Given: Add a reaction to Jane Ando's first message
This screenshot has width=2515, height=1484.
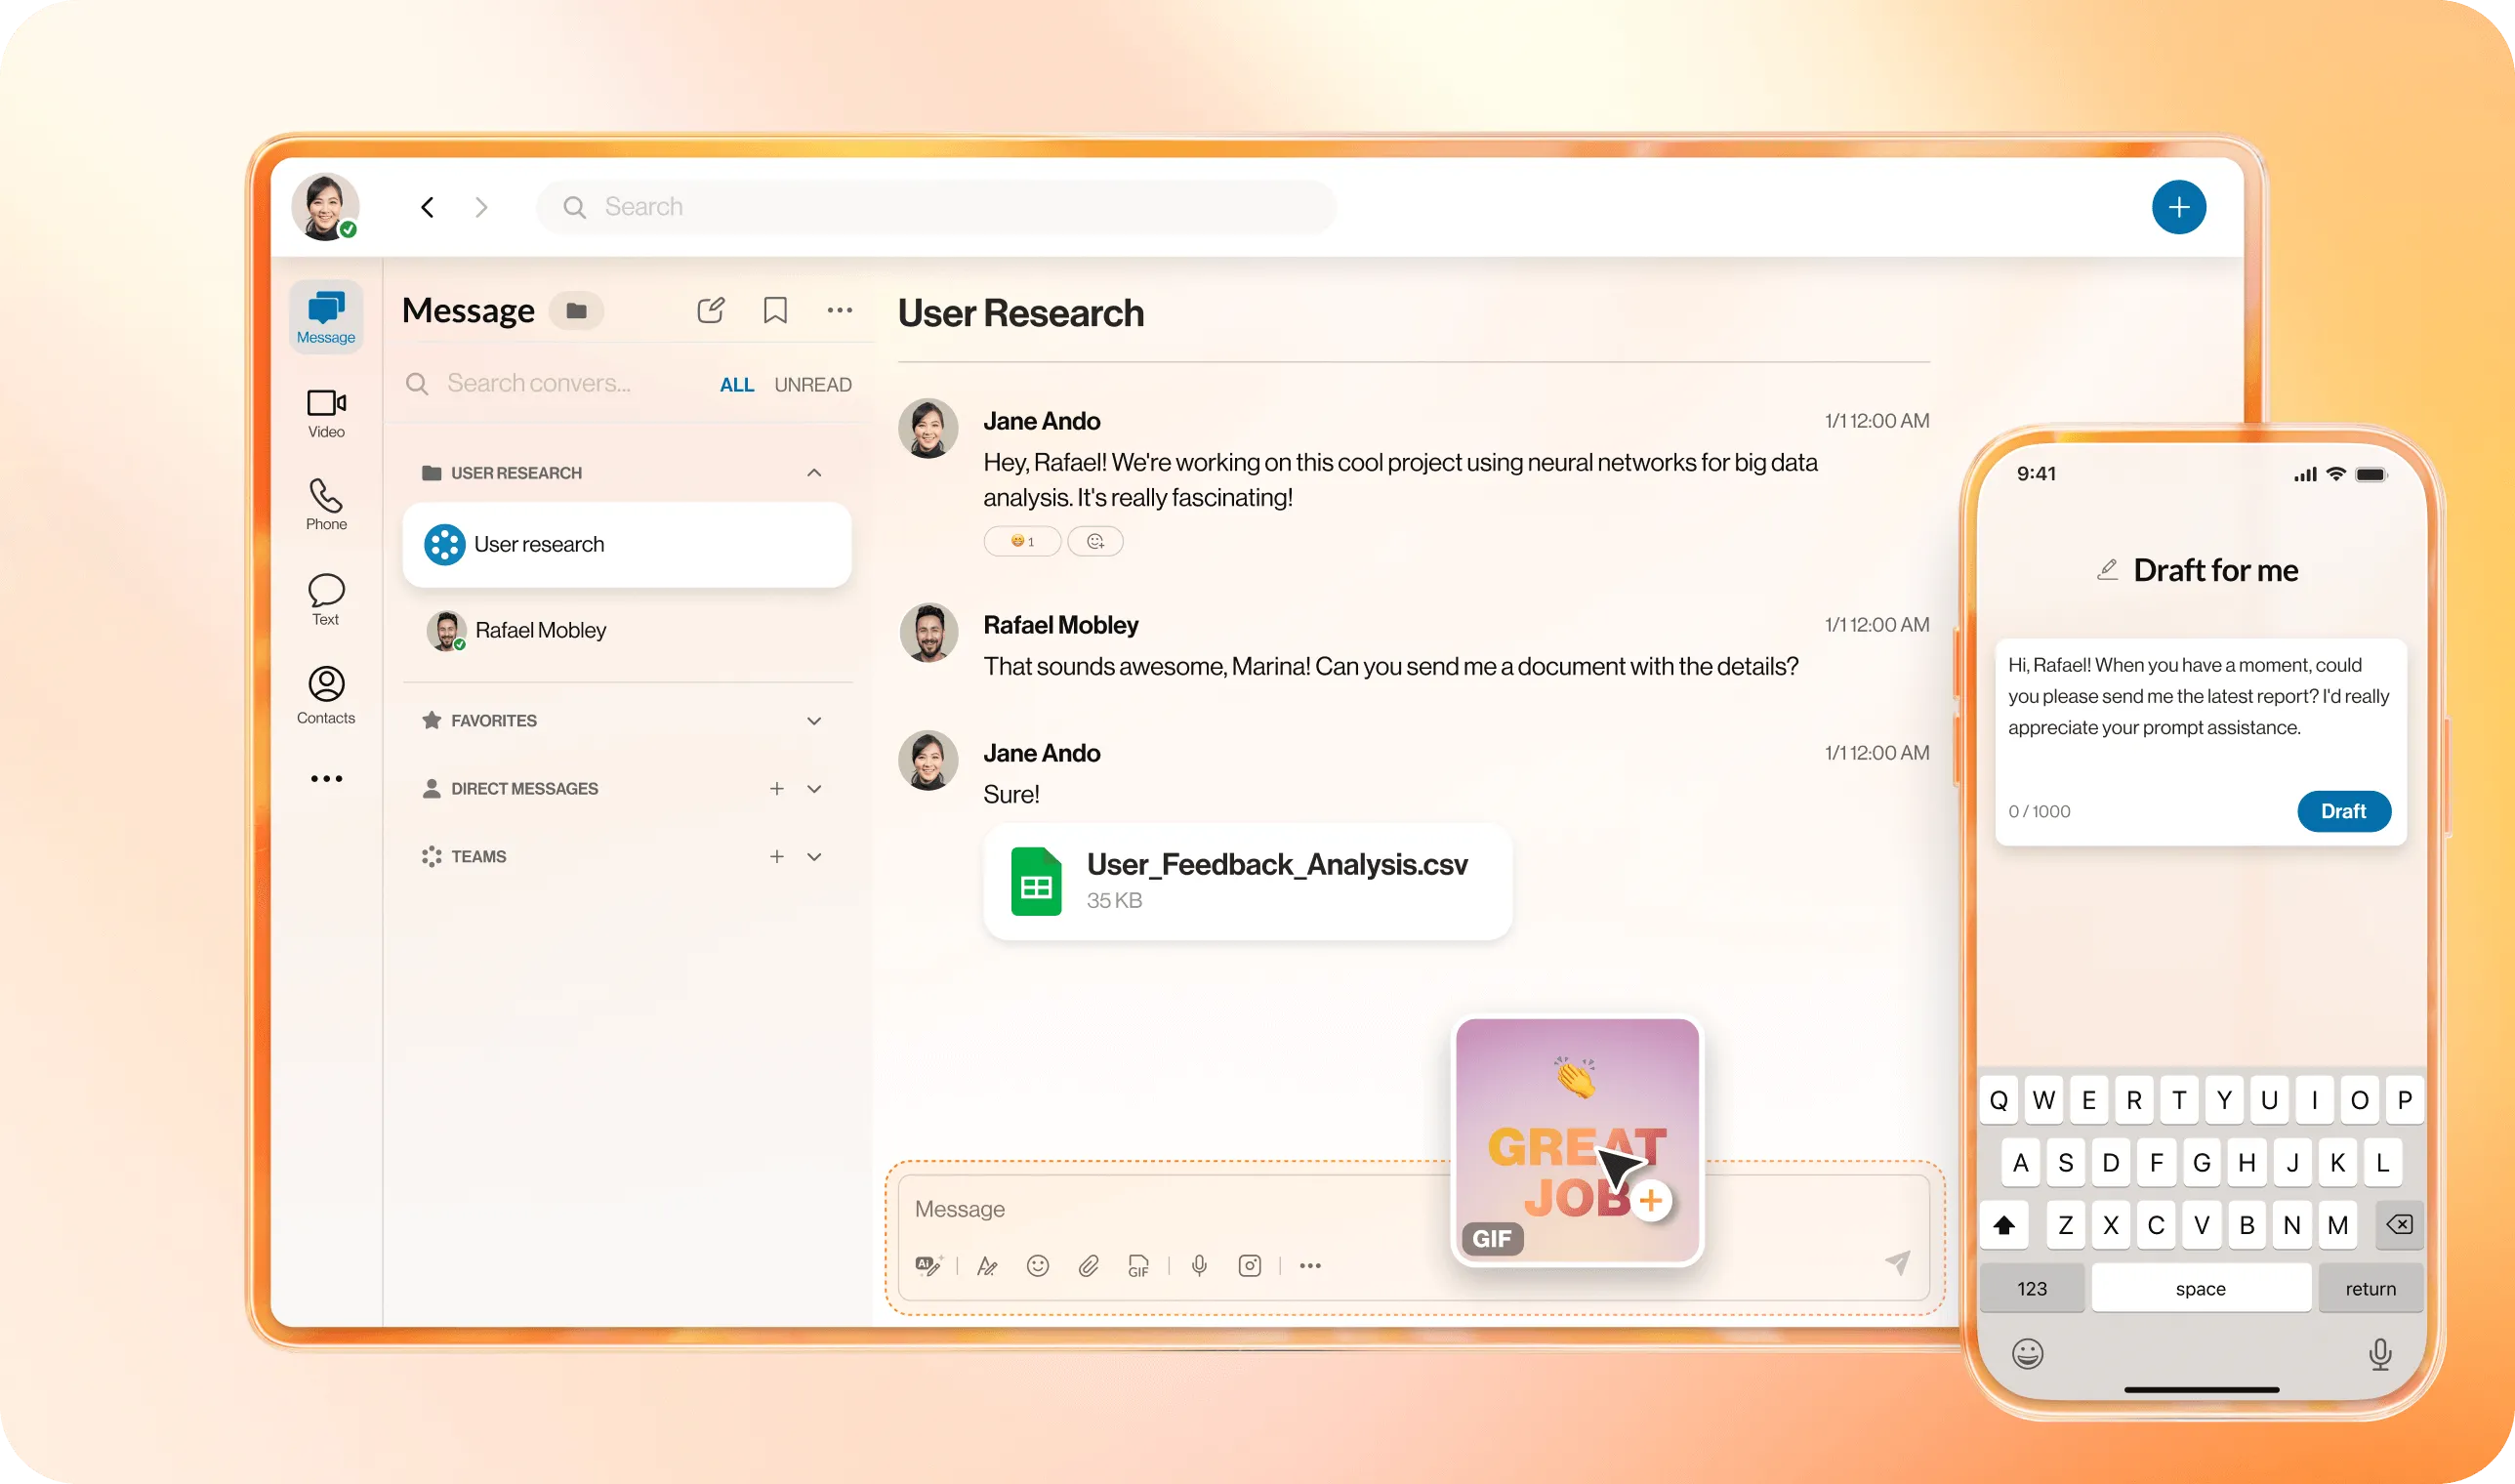Looking at the screenshot, I should coord(1095,541).
